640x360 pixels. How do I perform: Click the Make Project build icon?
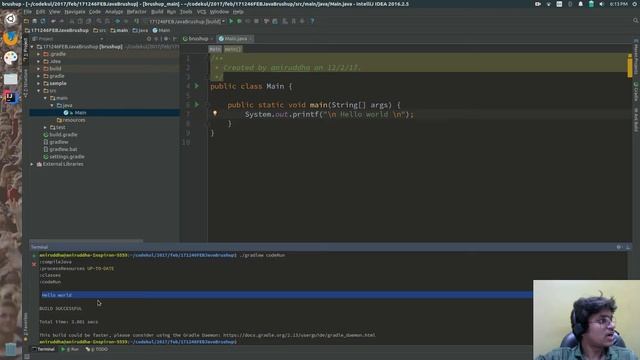tap(137, 21)
